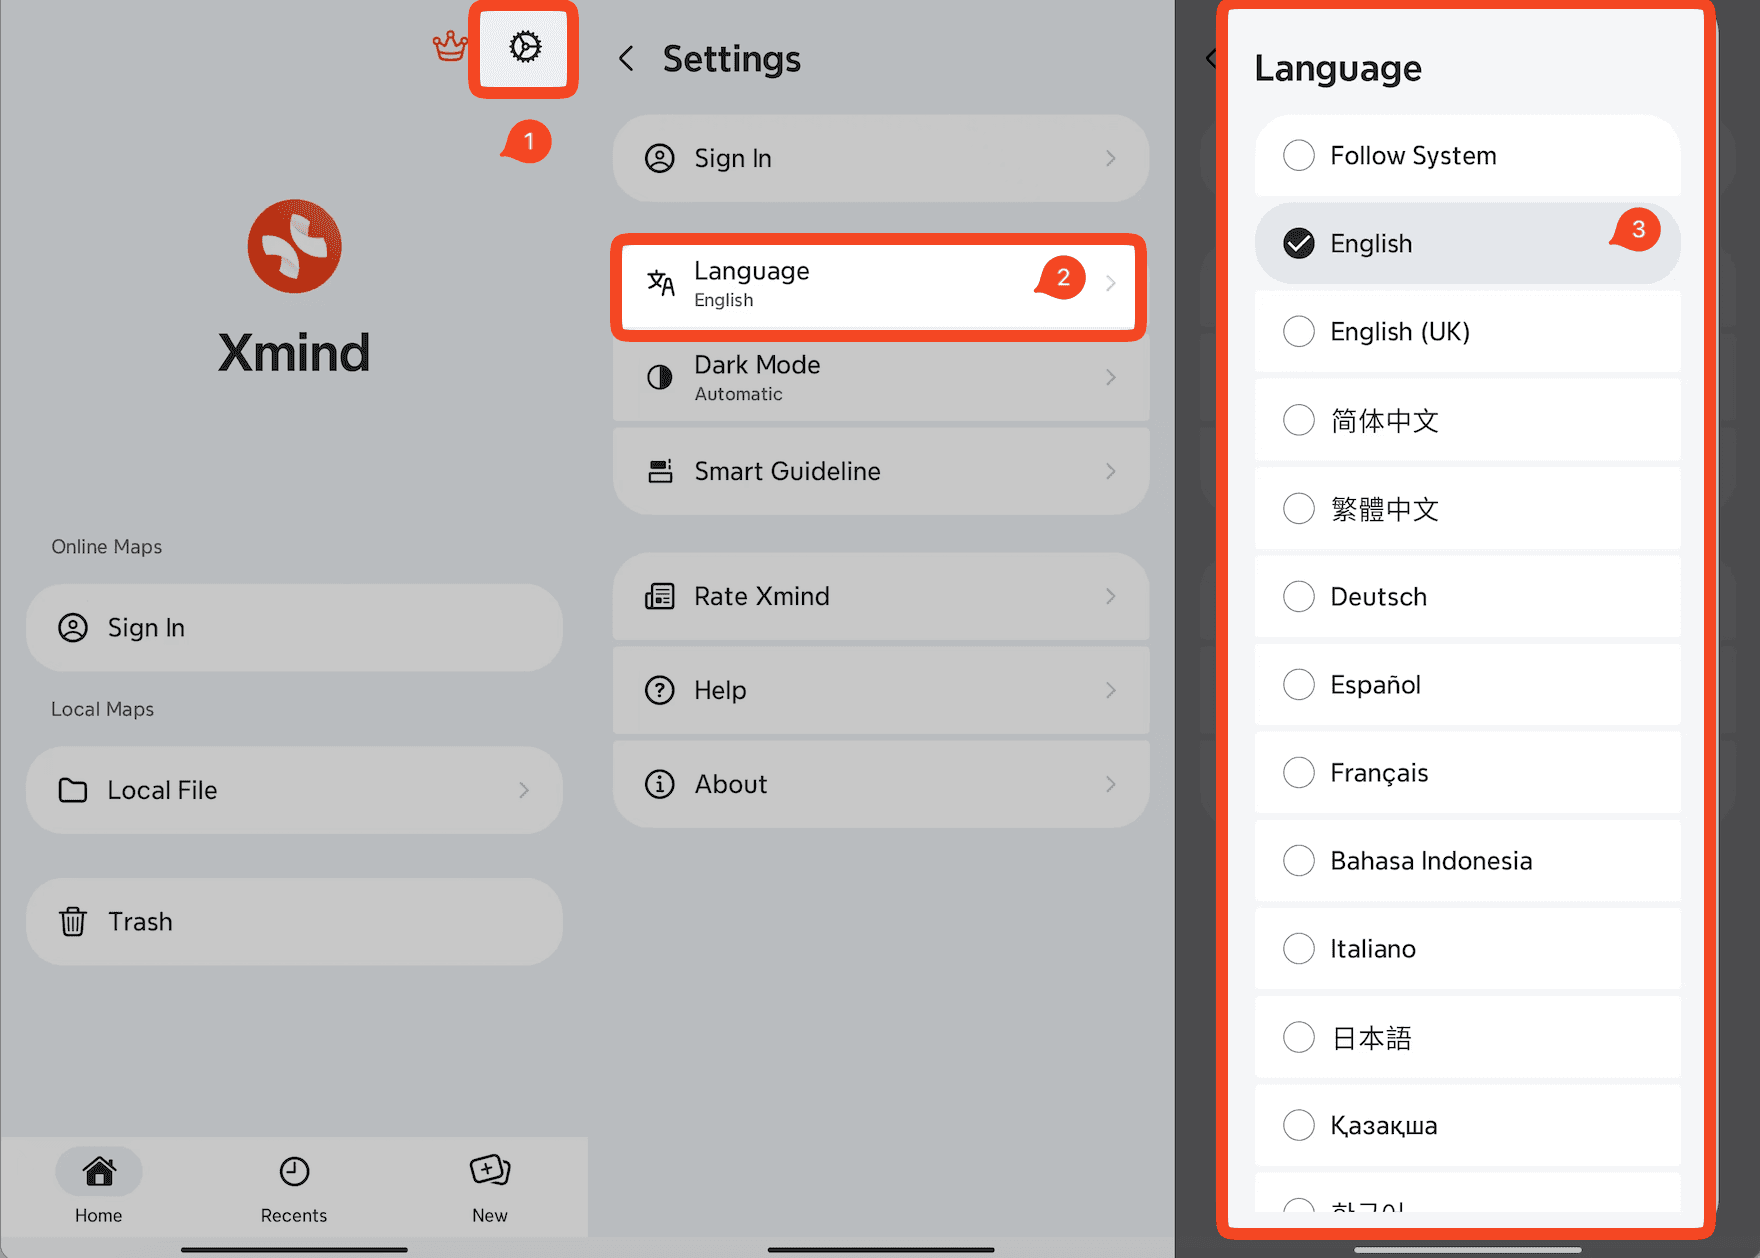Open the About menu label
The width and height of the screenshot is (1760, 1258).
click(x=731, y=784)
